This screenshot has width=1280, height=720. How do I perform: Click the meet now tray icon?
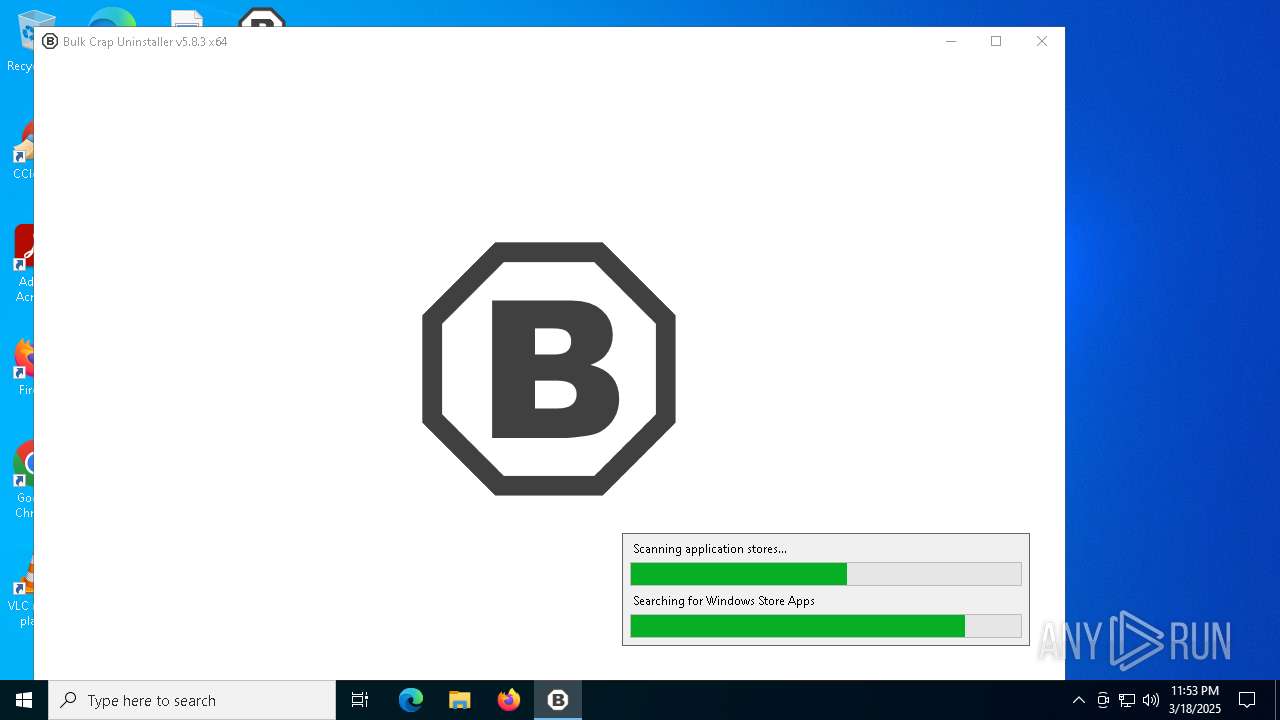coord(1103,700)
